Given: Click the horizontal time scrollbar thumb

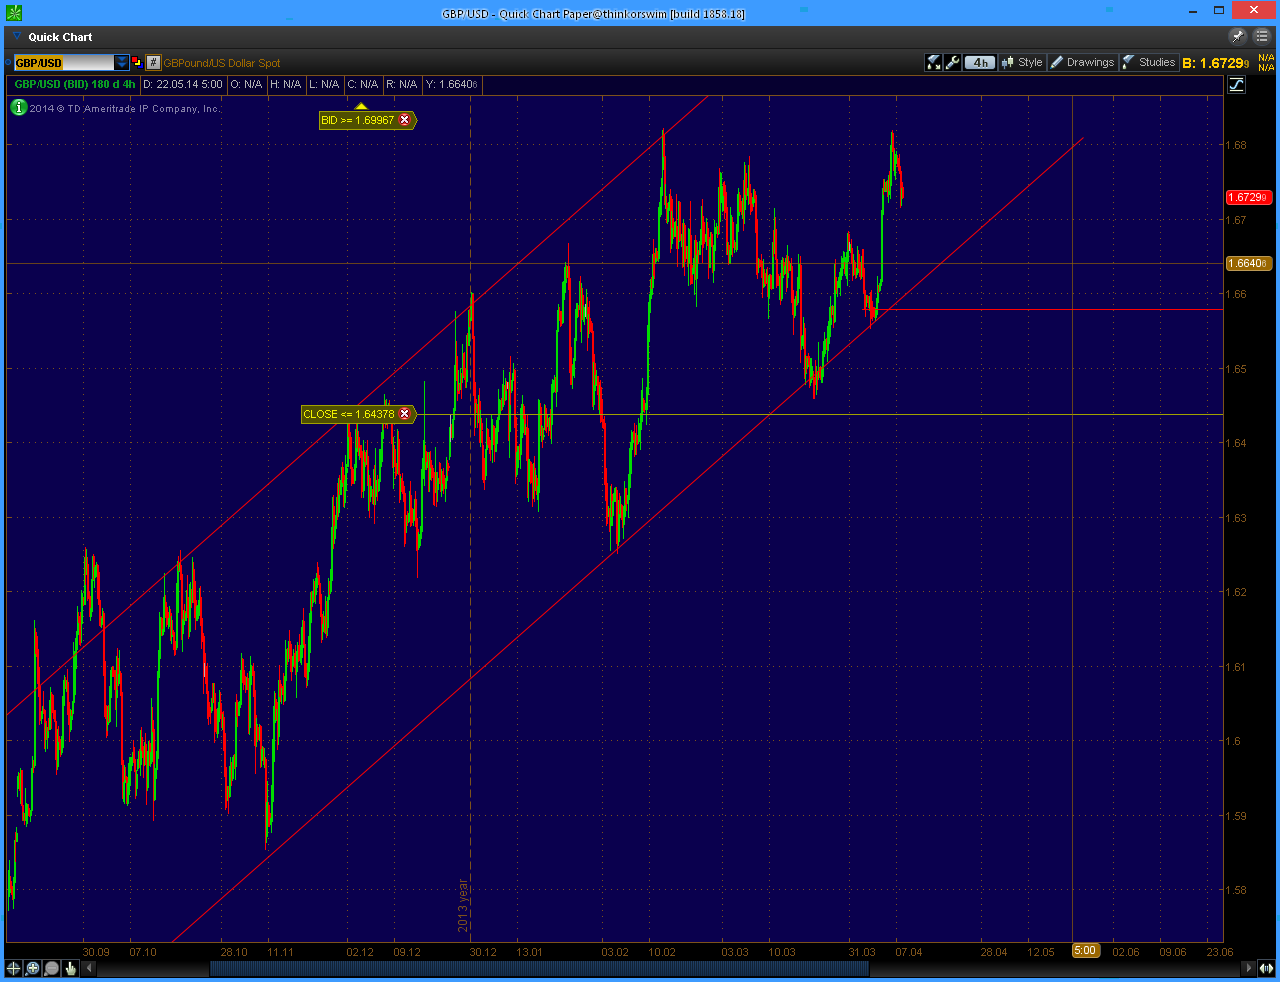Looking at the screenshot, I should click(x=538, y=968).
